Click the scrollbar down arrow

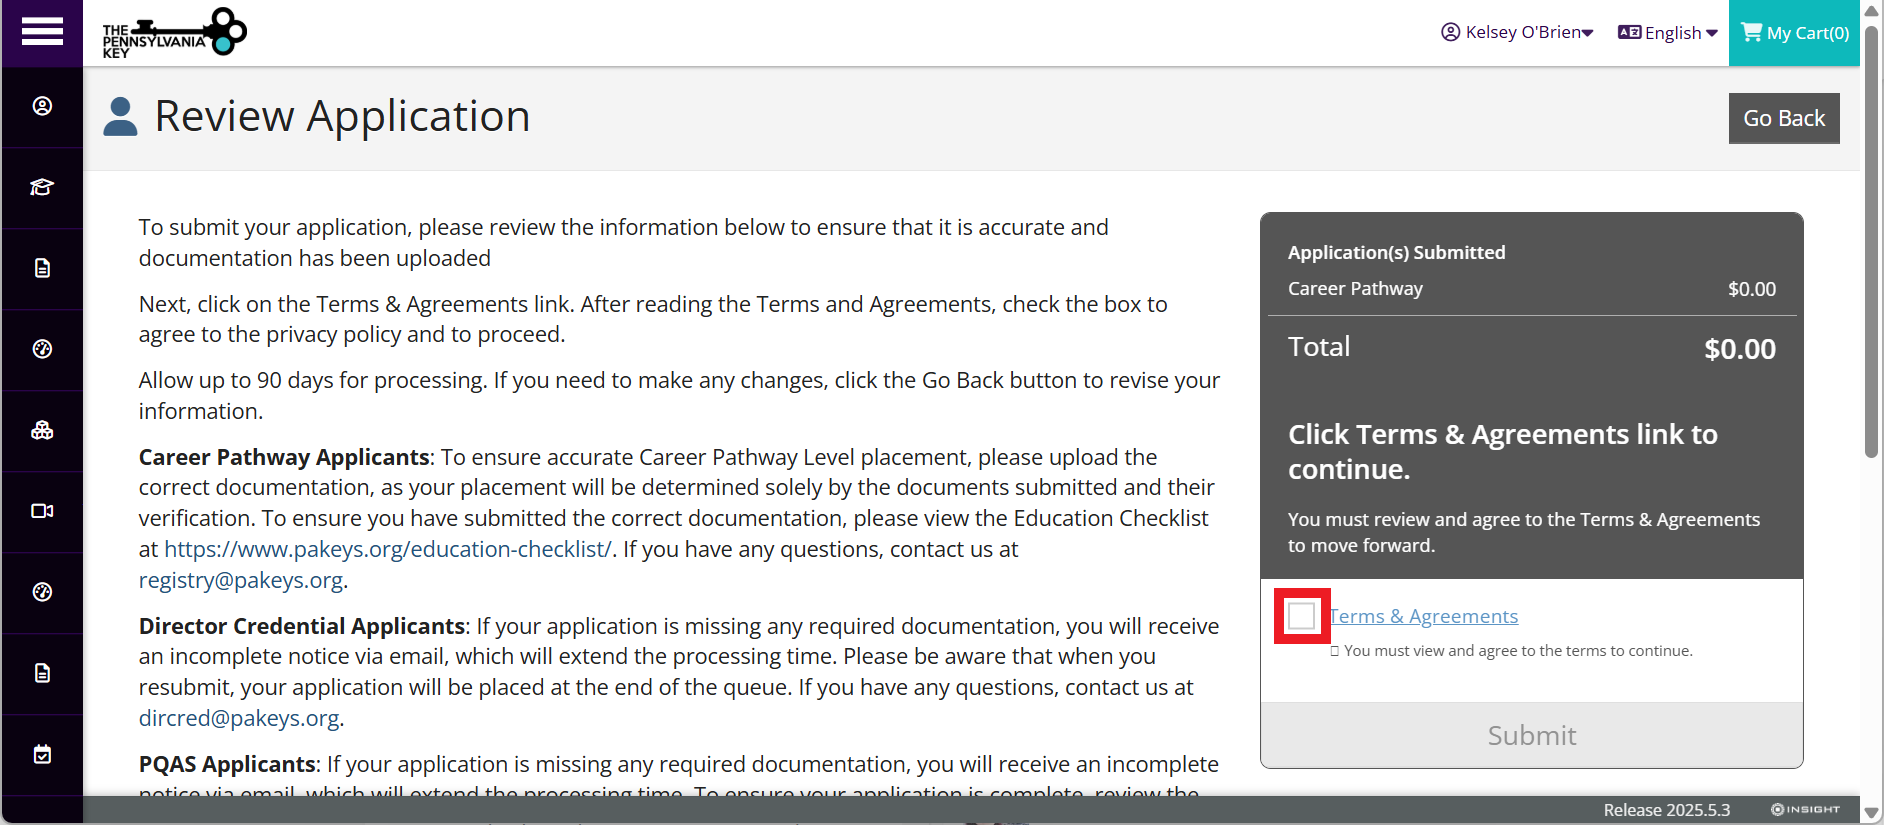click(1871, 813)
